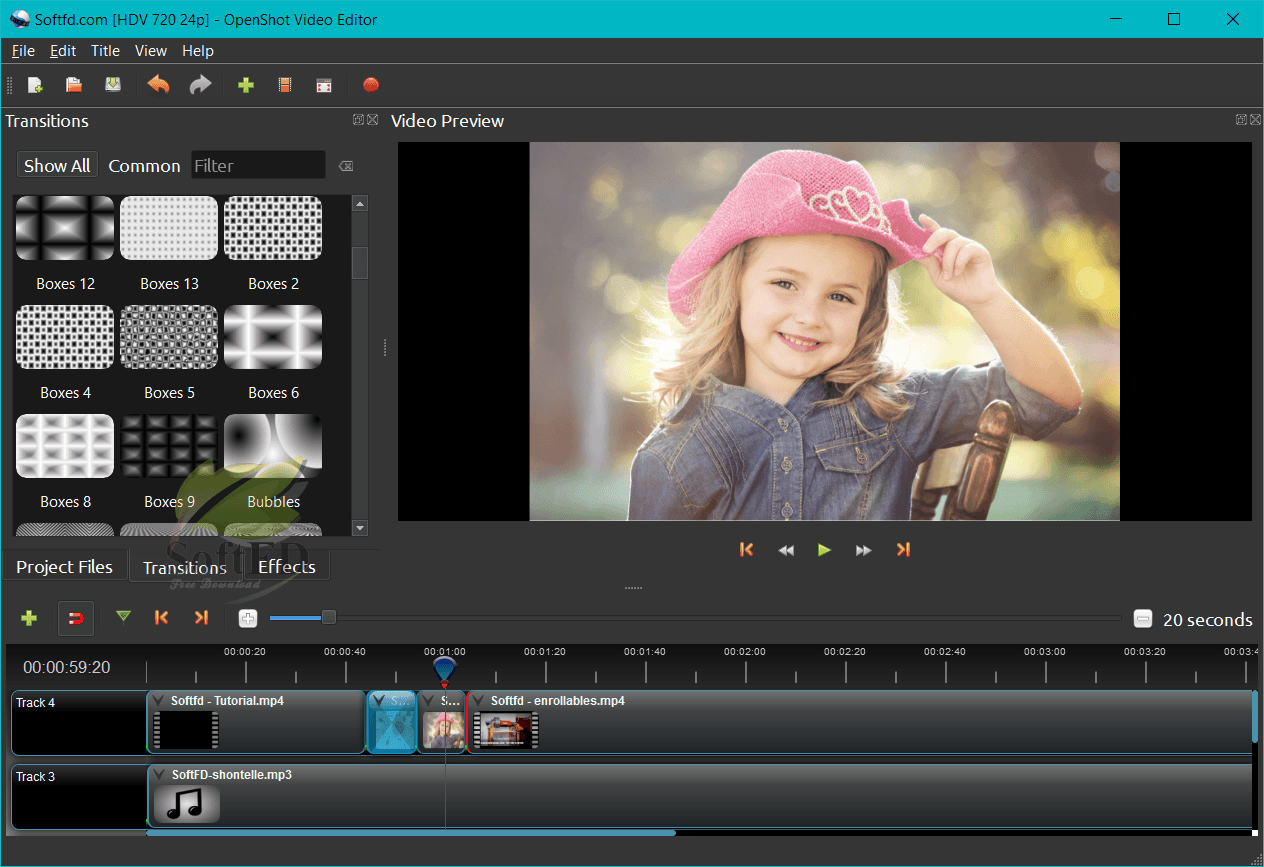Undo the last action
Screen dimensions: 1264x867
pos(158,85)
